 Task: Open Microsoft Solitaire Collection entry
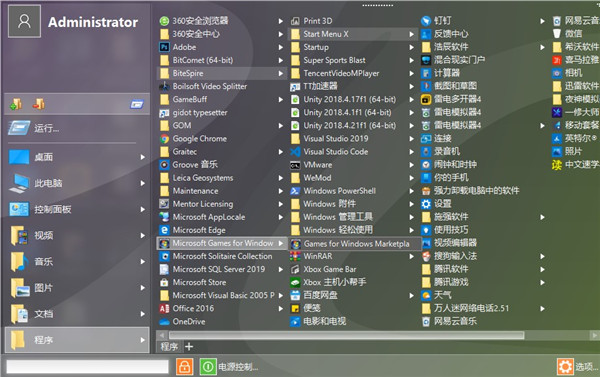coord(221,256)
